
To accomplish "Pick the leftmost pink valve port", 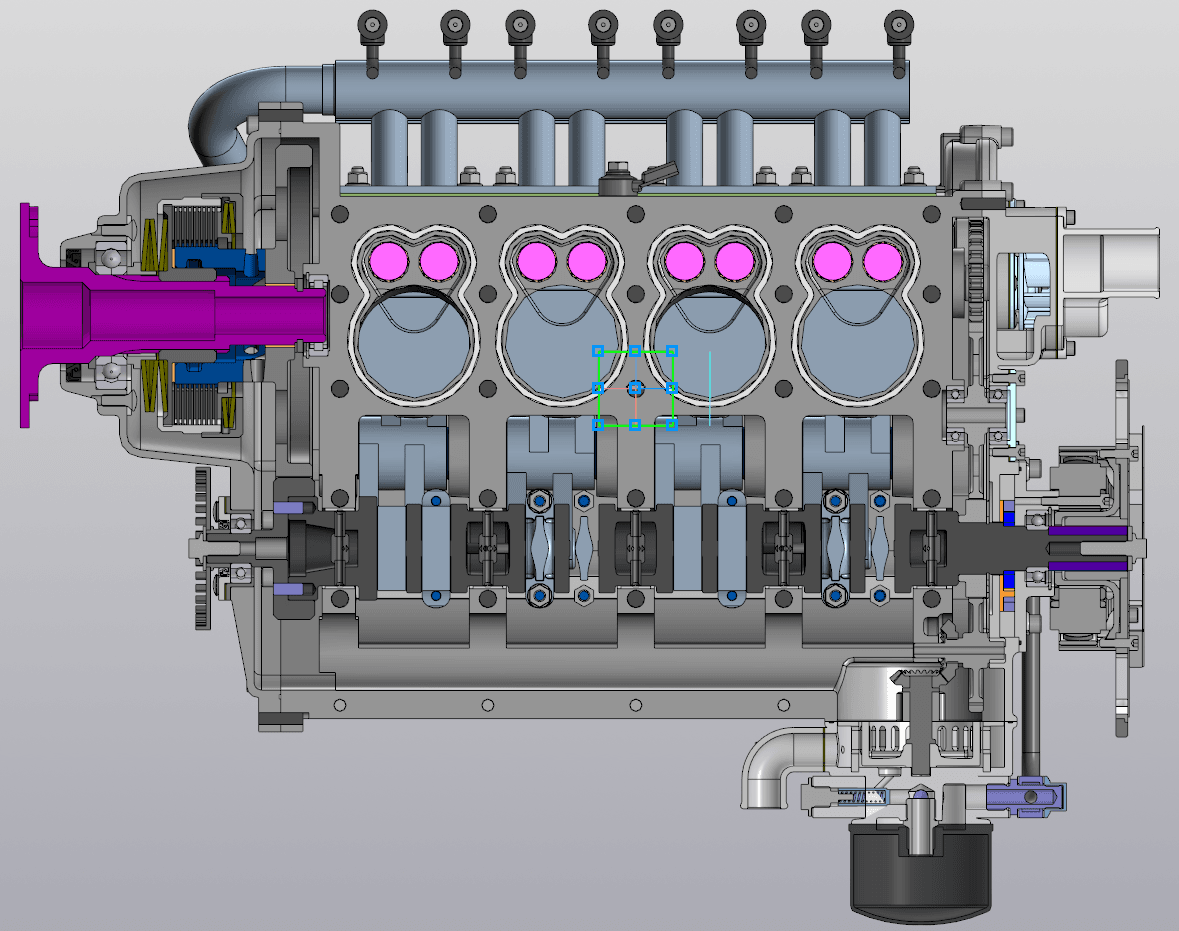I will pyautogui.click(x=389, y=261).
